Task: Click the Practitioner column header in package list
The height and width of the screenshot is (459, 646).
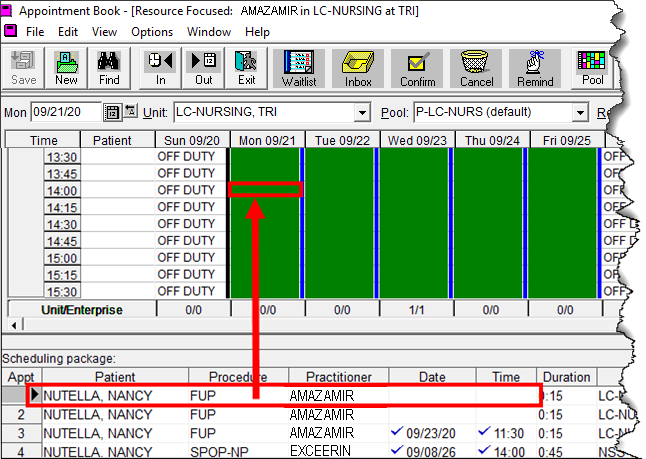Action: pos(339,377)
